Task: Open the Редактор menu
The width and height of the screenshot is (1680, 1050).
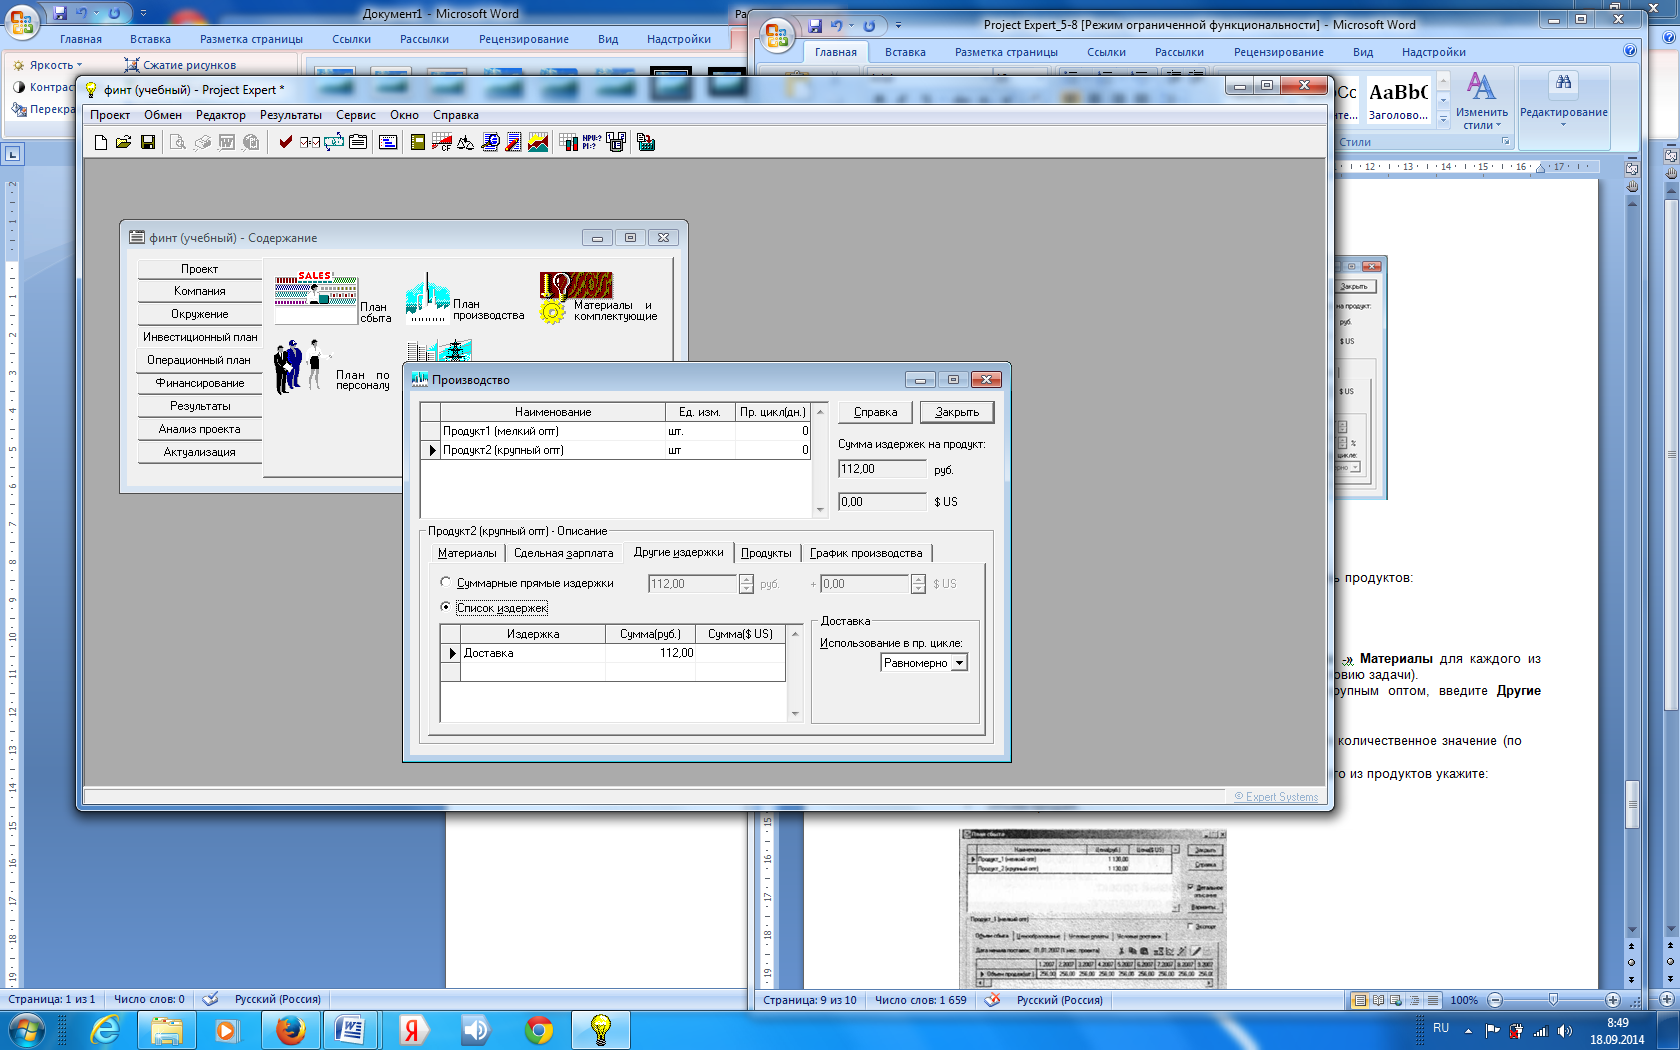Action: 220,115
